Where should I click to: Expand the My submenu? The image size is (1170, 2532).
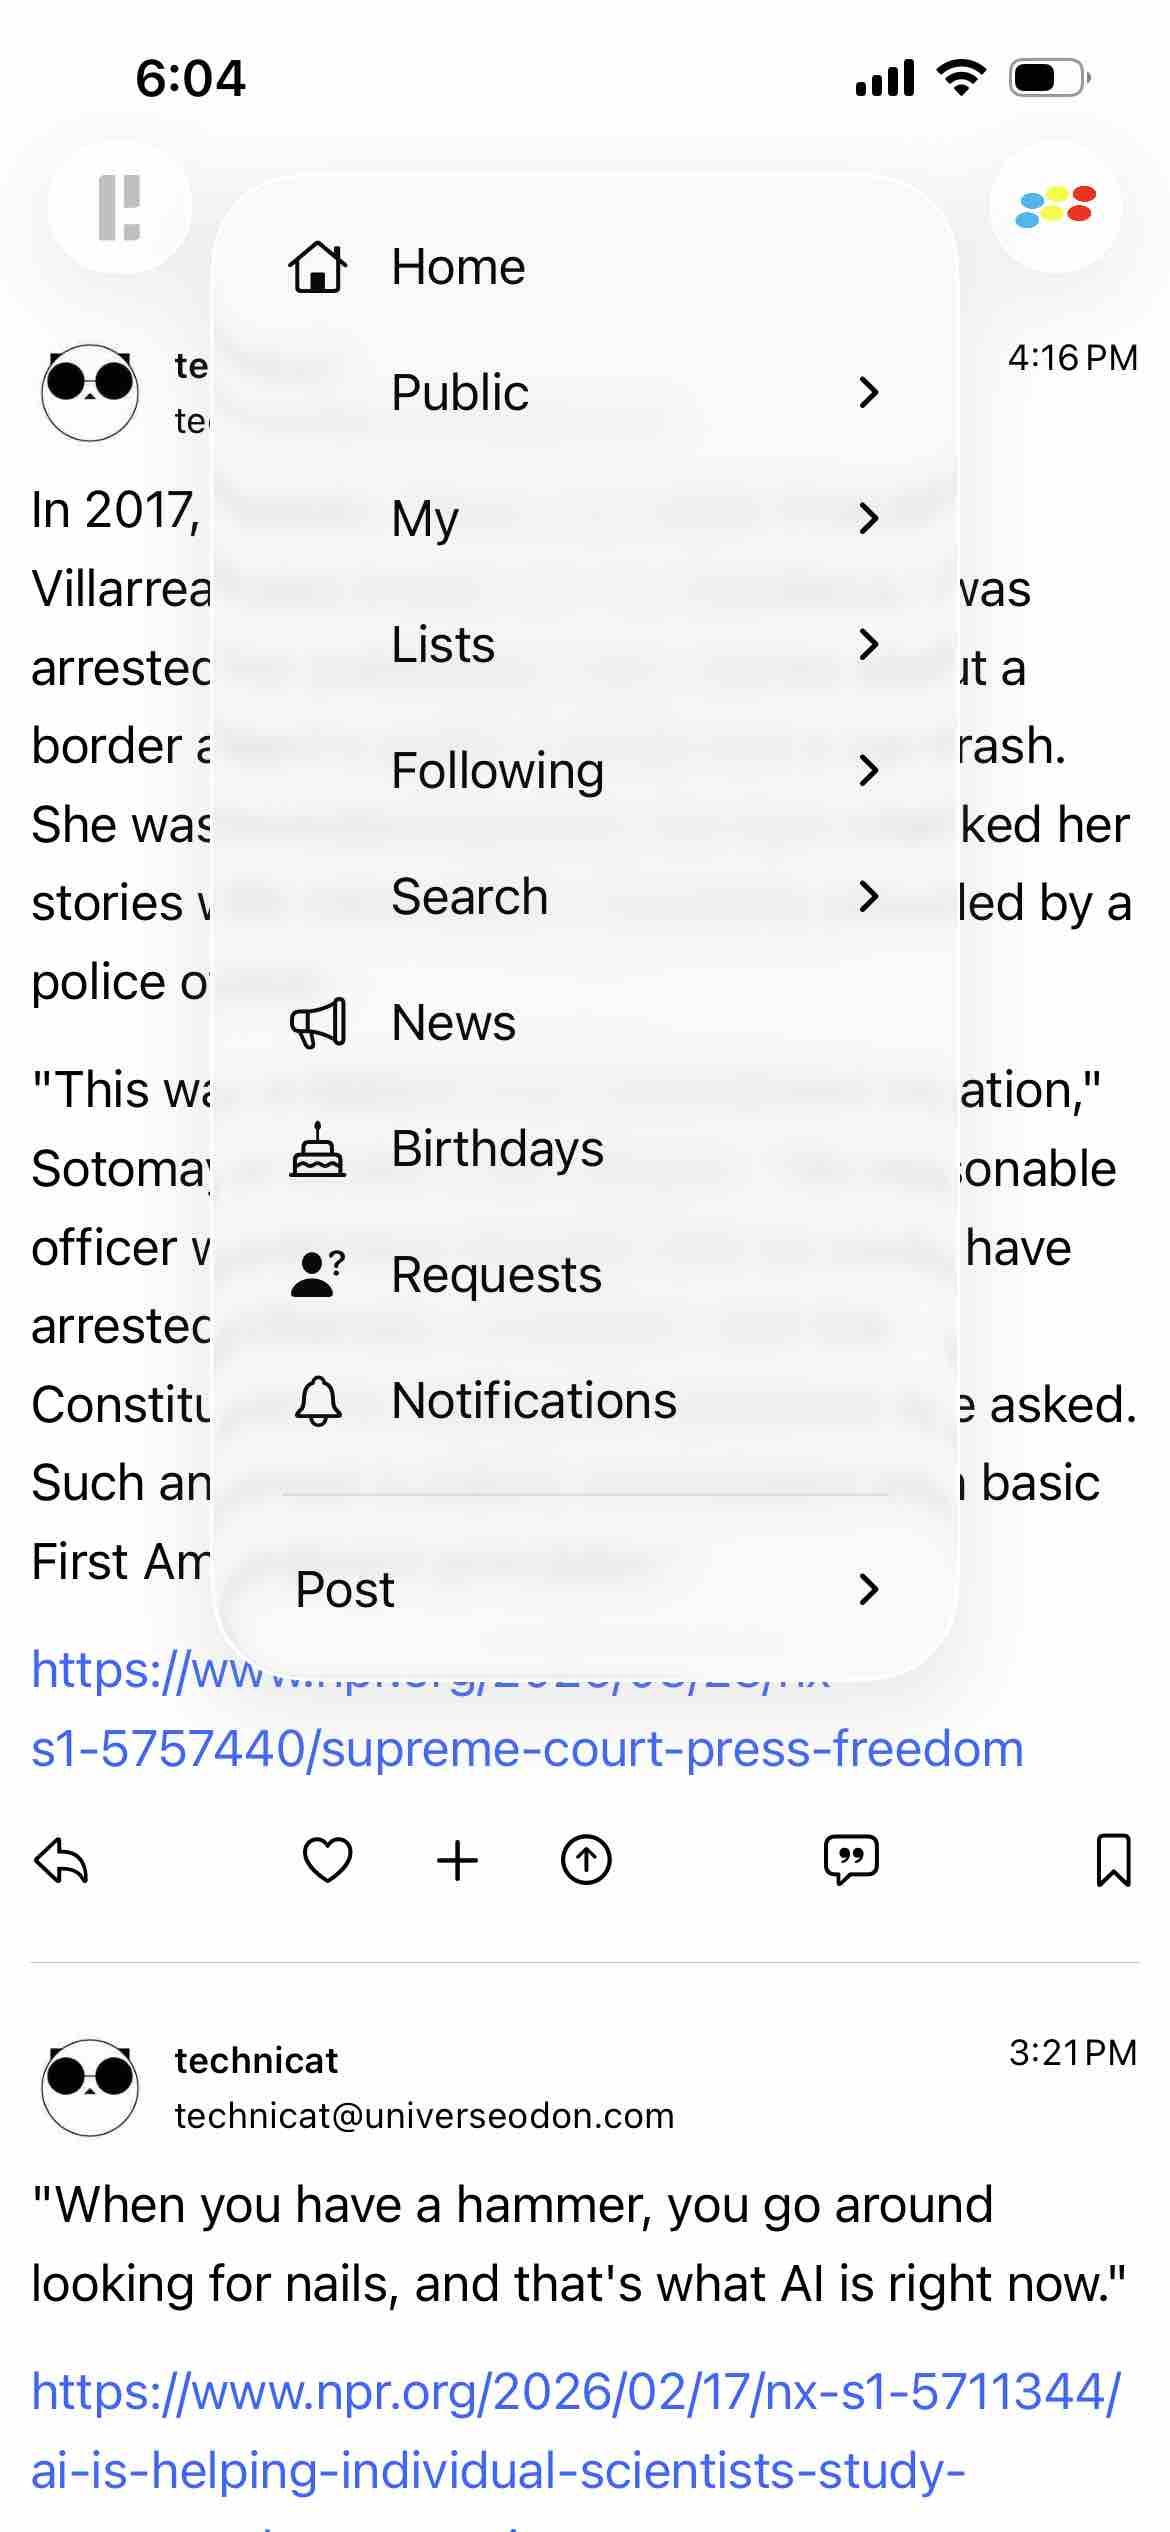pos(585,518)
